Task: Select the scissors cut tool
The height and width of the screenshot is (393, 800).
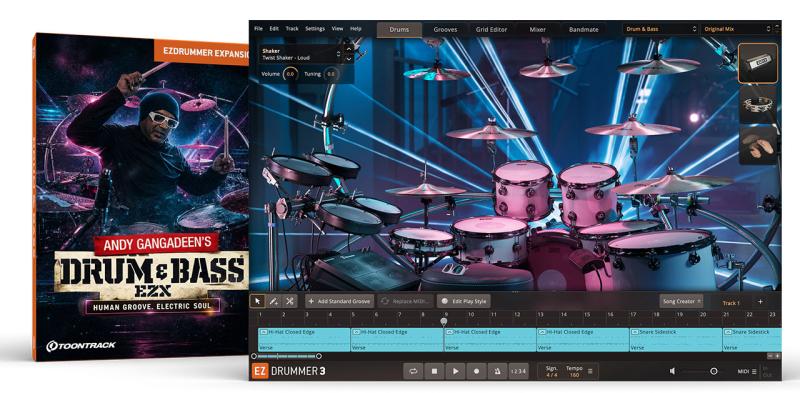Action: 290,301
